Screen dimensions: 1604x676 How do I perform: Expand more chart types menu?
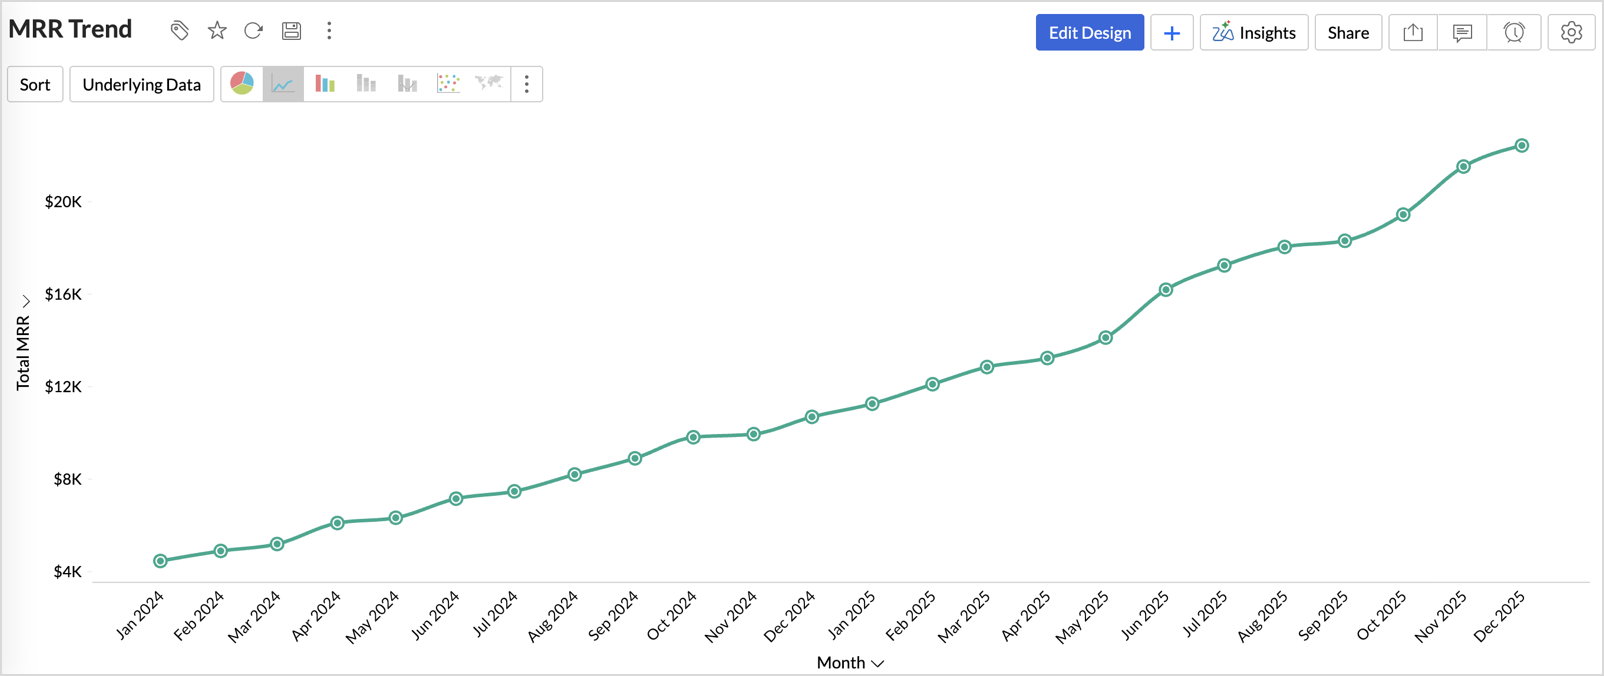point(527,84)
